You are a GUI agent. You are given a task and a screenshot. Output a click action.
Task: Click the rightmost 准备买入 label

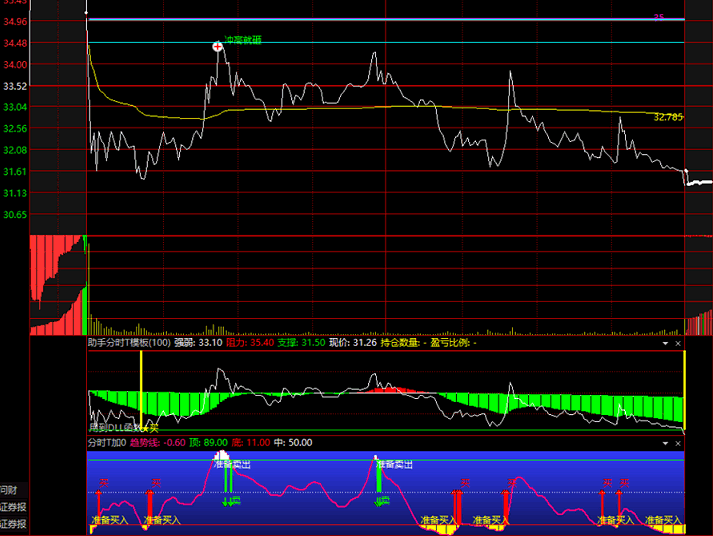click(x=663, y=520)
